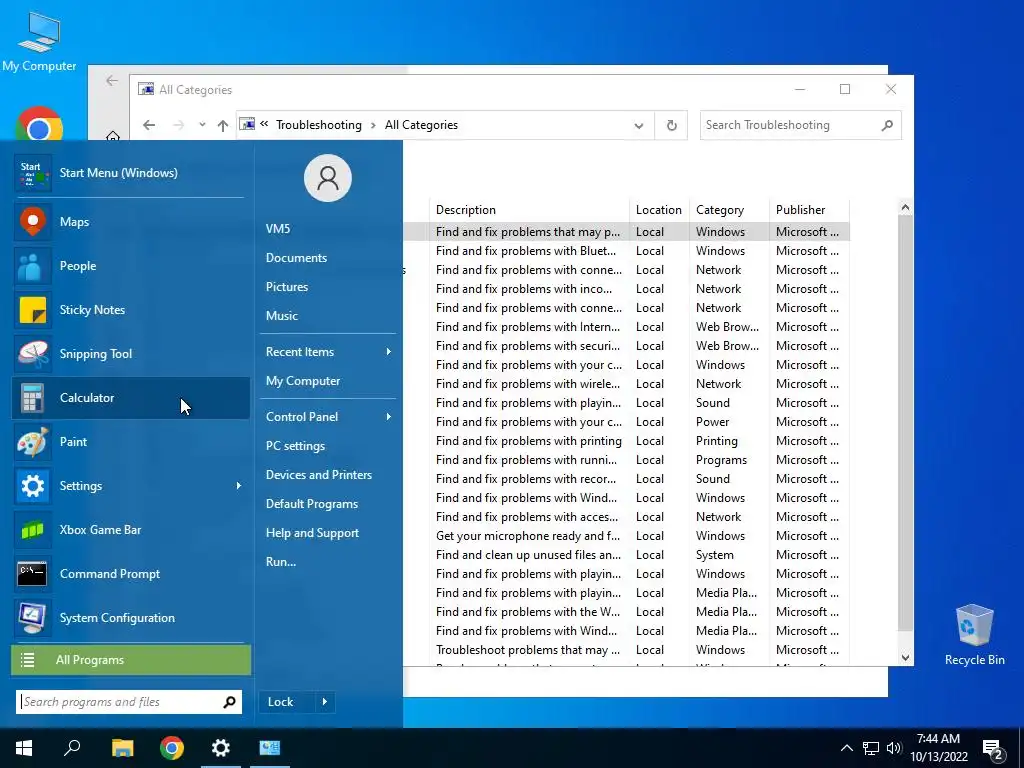Open recent locations dropdown arrow
1024x768 pixels.
202,125
